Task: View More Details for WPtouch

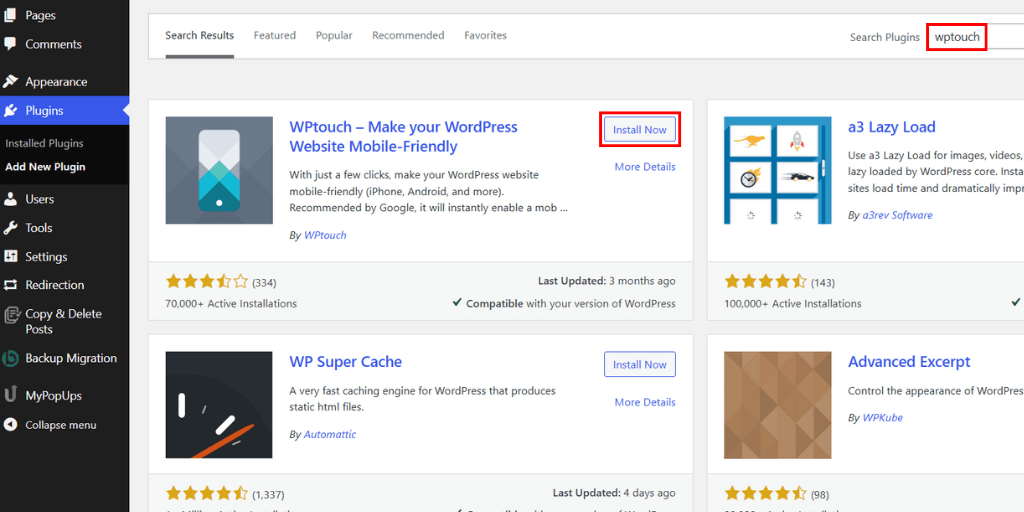Action: [645, 167]
